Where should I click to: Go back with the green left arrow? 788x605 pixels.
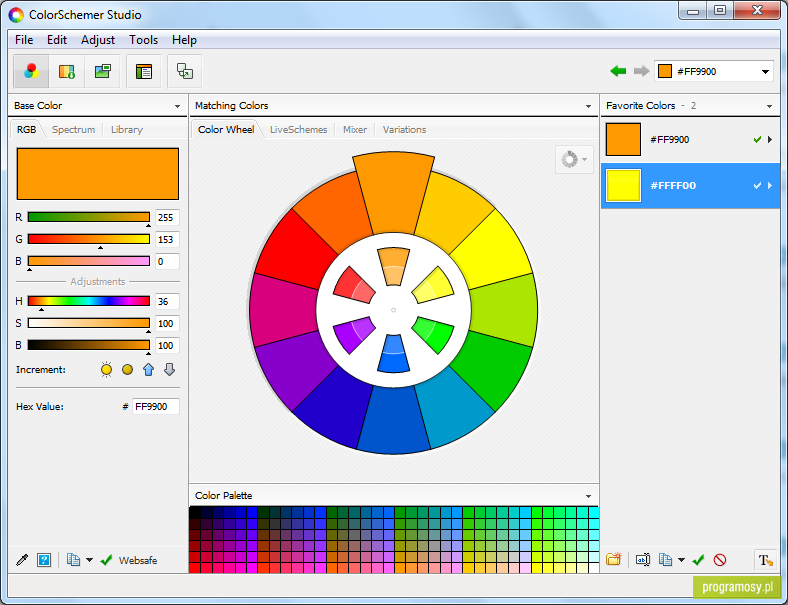click(x=618, y=71)
